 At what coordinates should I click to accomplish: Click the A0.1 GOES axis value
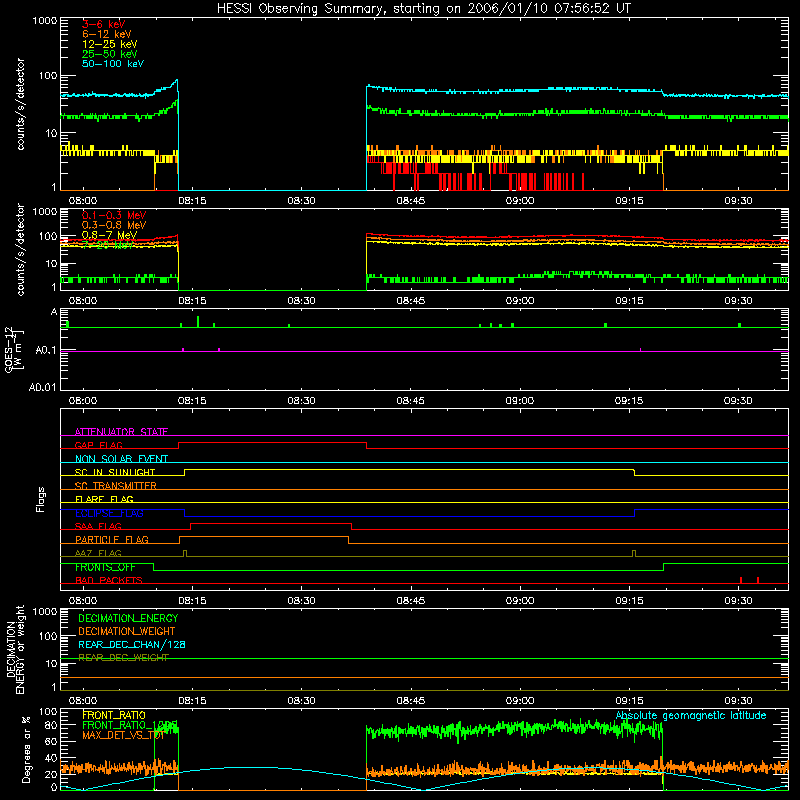click(46, 350)
